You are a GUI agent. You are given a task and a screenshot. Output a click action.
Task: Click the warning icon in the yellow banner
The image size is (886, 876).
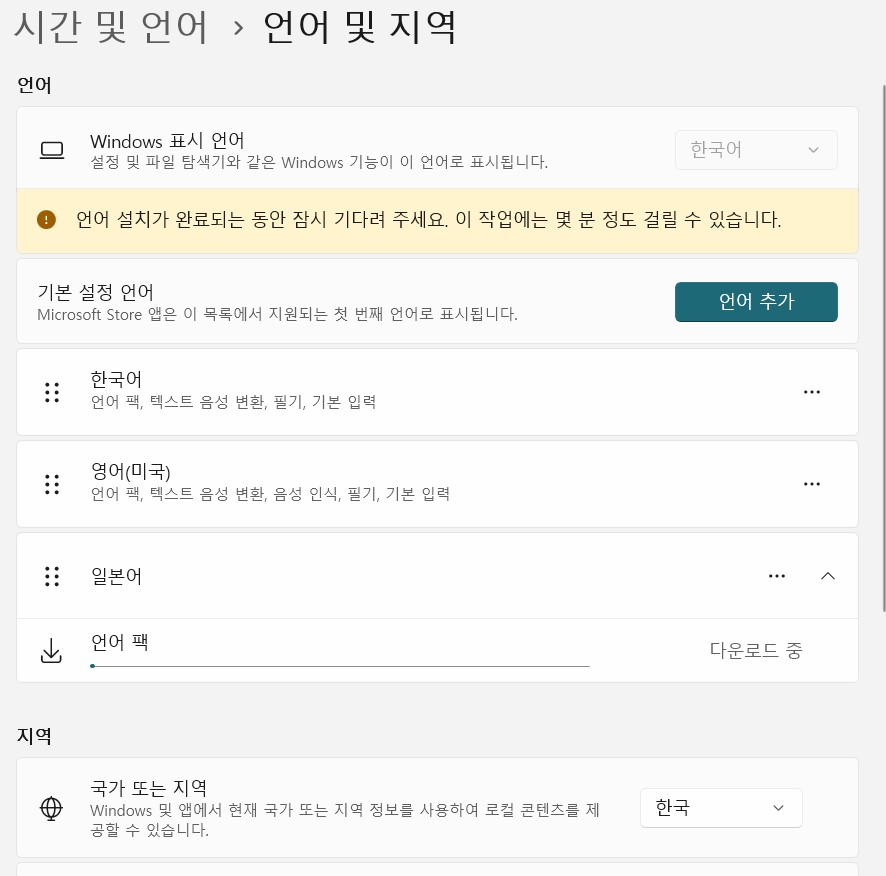coord(46,219)
